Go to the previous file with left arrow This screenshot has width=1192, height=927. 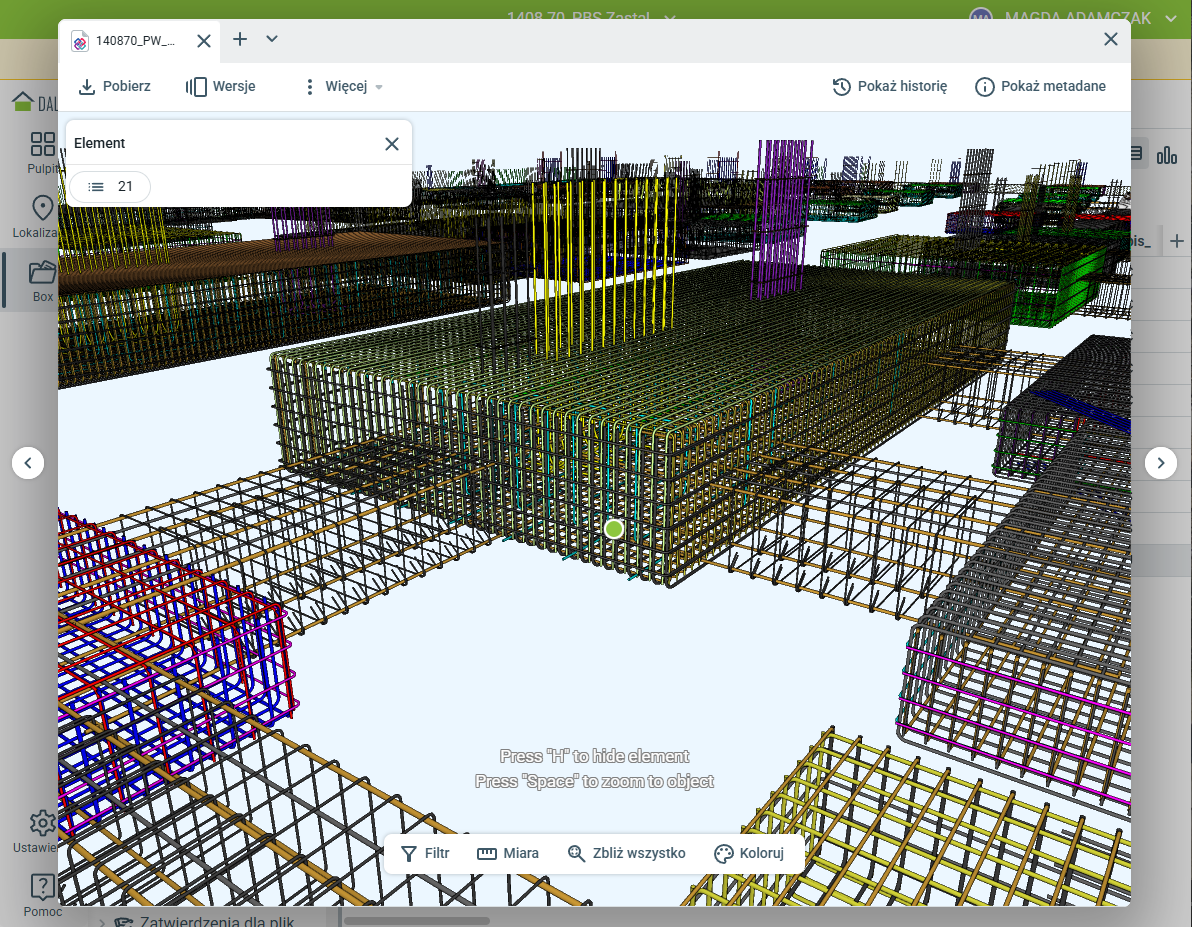coord(28,463)
